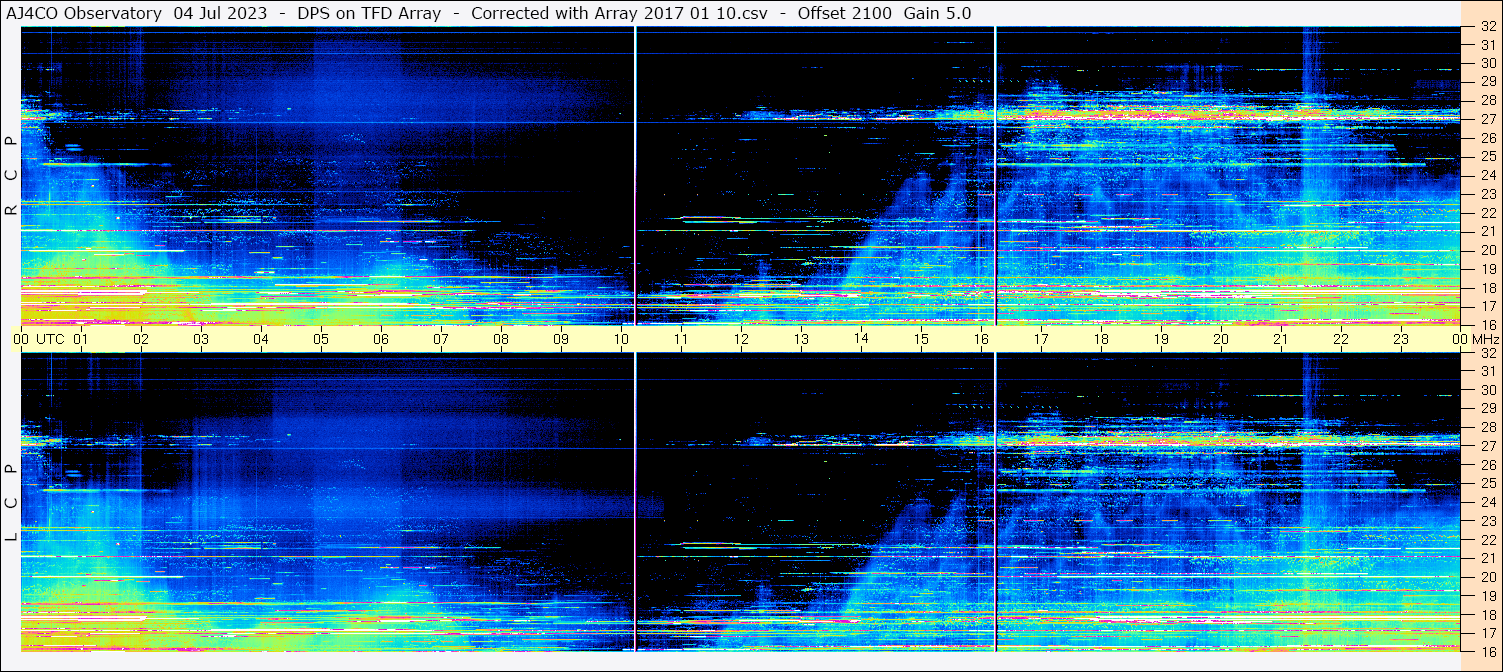
Task: Select 'Corrected with Array 2017 01 10.csv' text
Action: pyautogui.click(x=618, y=13)
